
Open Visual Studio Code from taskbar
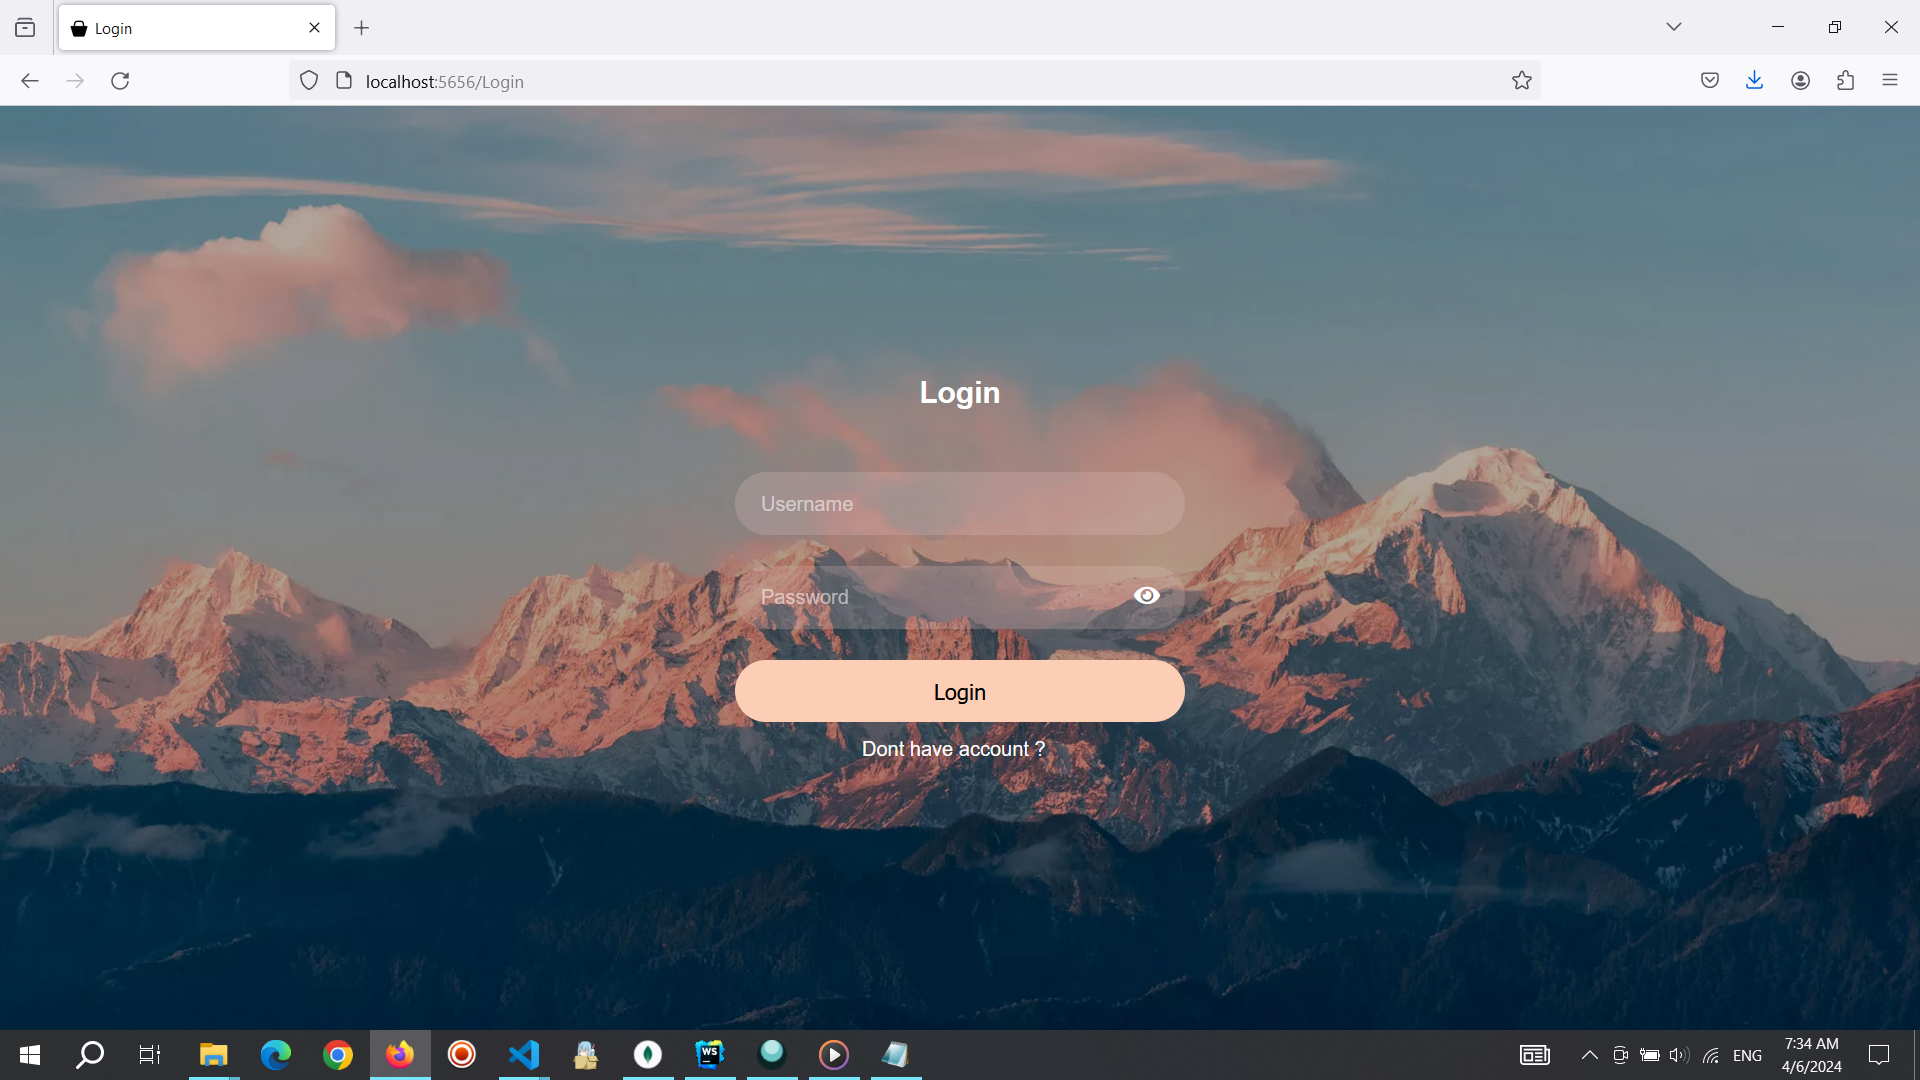pyautogui.click(x=524, y=1055)
